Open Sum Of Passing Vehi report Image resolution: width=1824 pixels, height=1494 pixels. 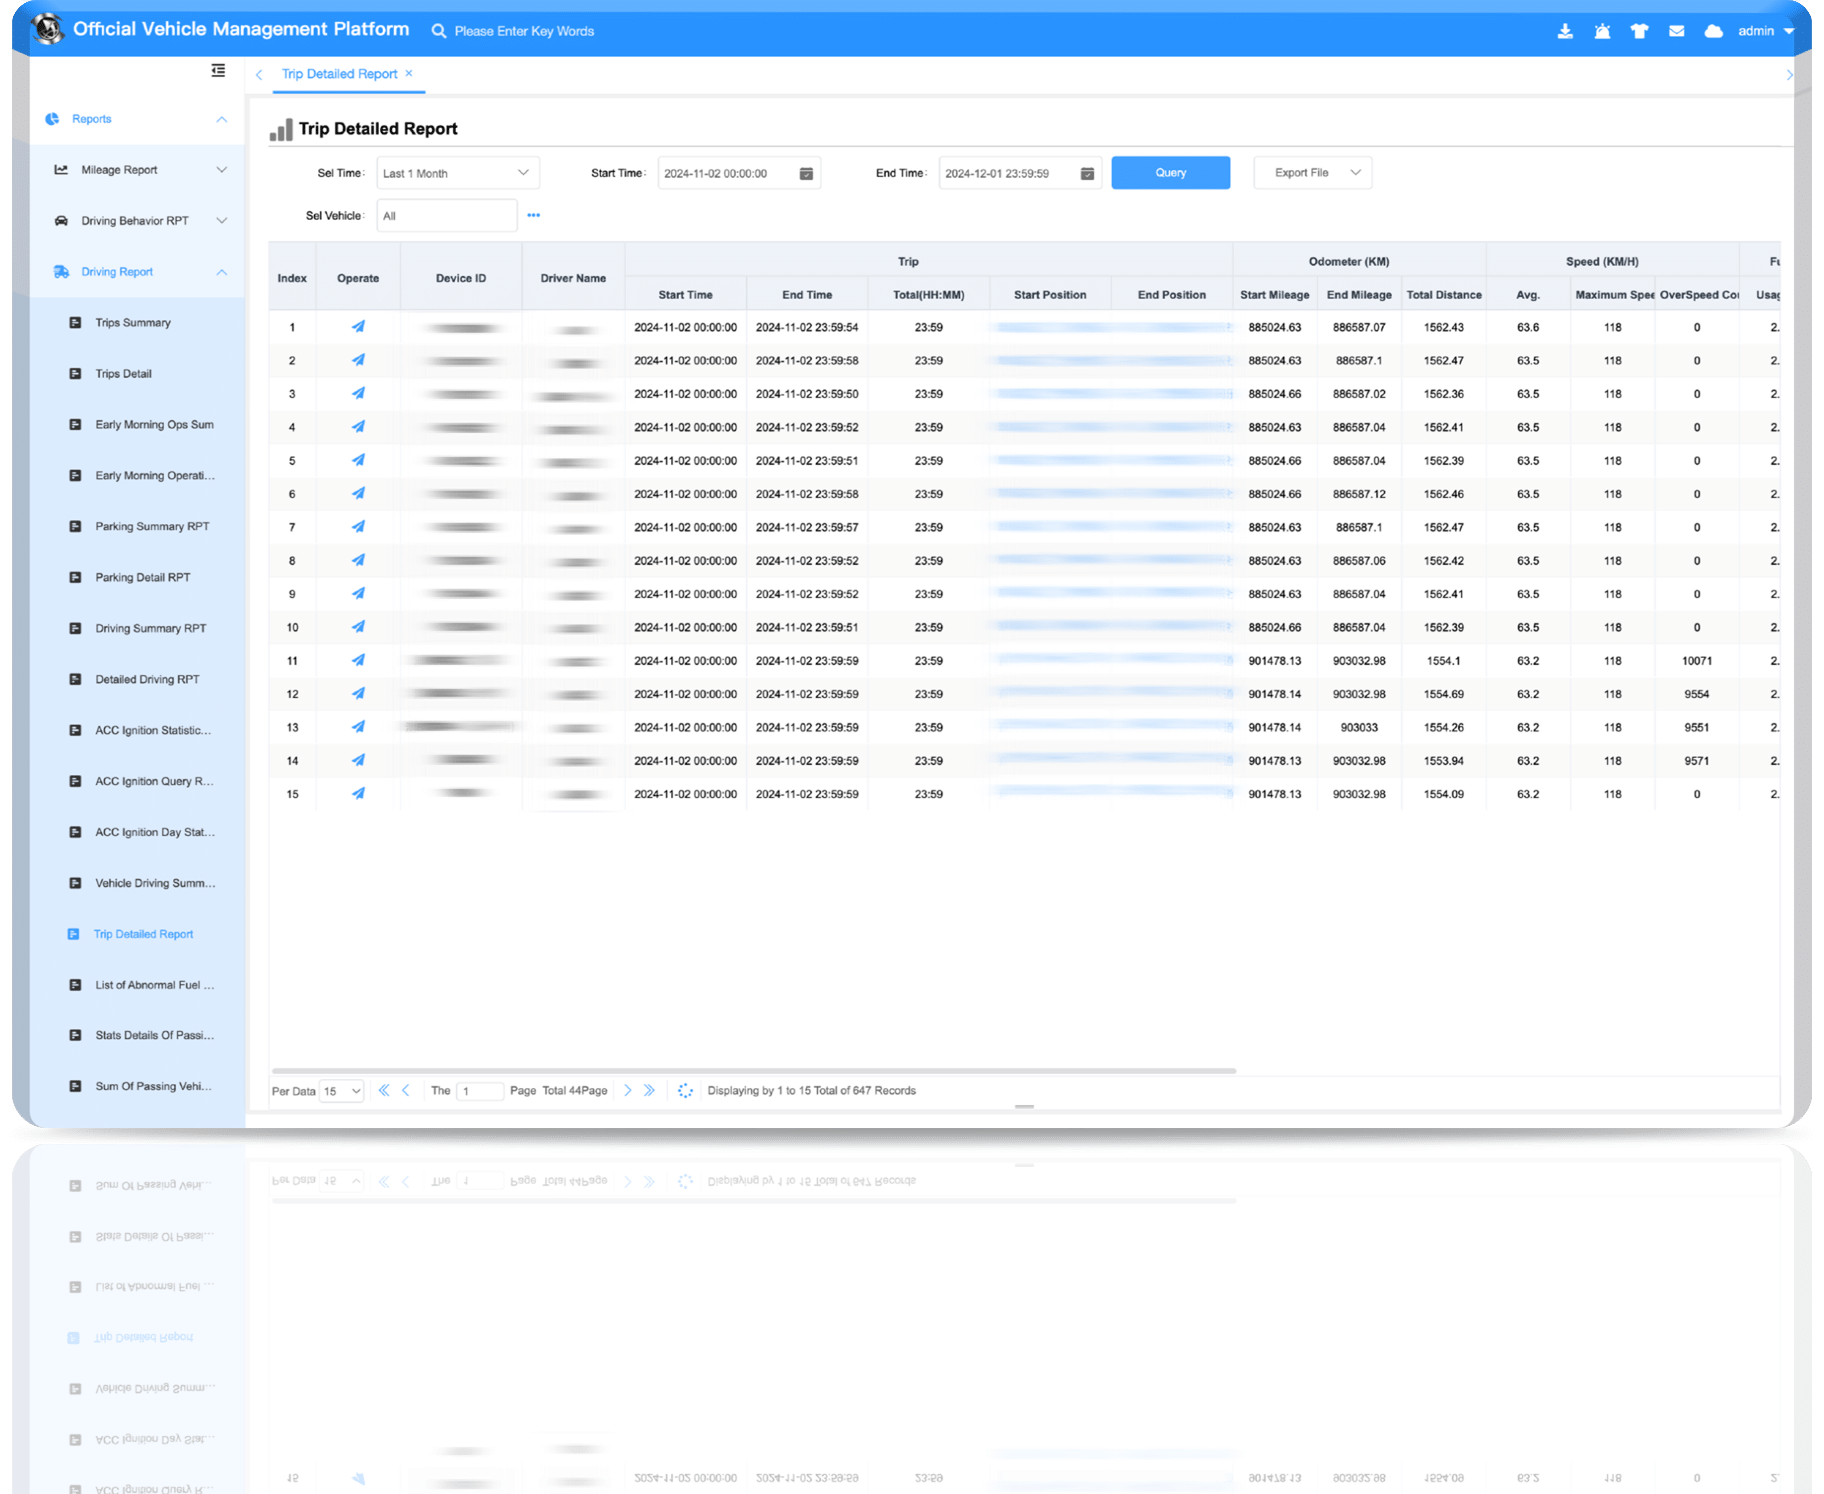pos(153,1086)
